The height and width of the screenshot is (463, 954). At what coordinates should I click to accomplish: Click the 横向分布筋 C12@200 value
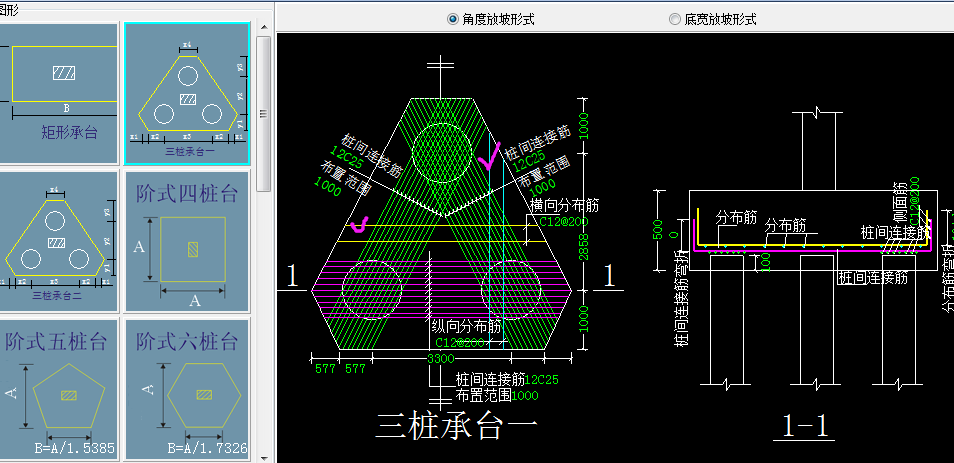(564, 221)
